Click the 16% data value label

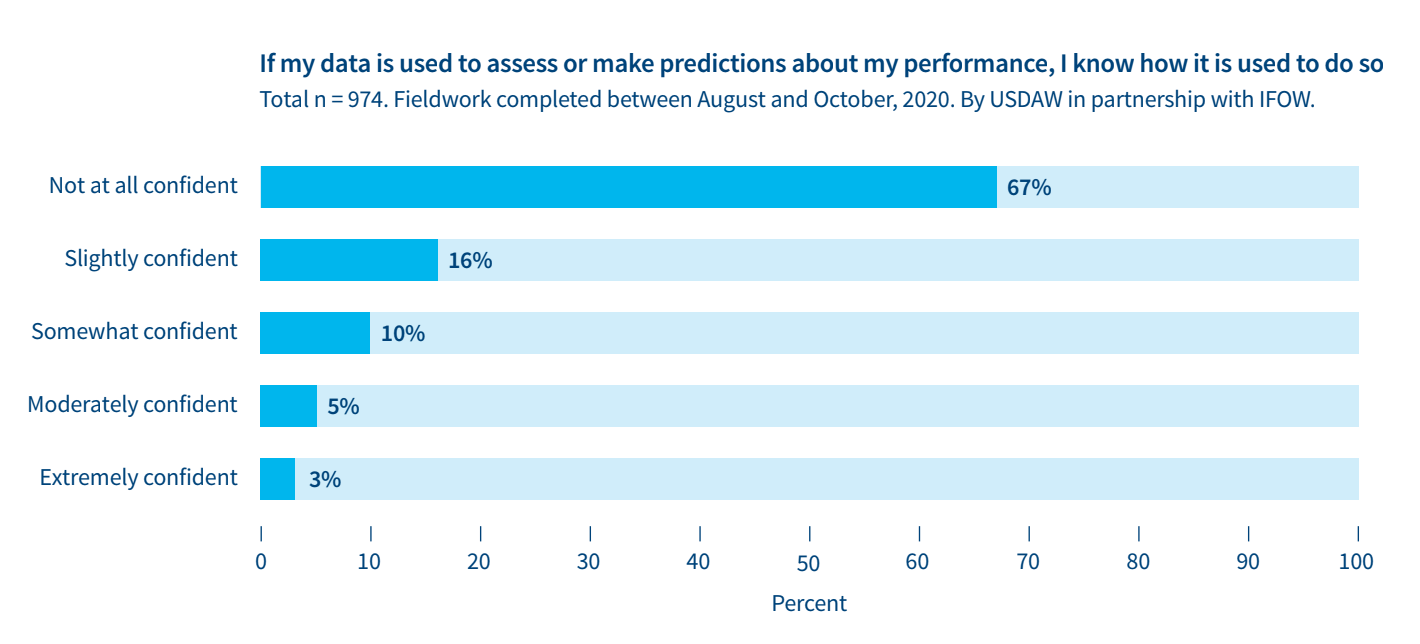click(470, 260)
